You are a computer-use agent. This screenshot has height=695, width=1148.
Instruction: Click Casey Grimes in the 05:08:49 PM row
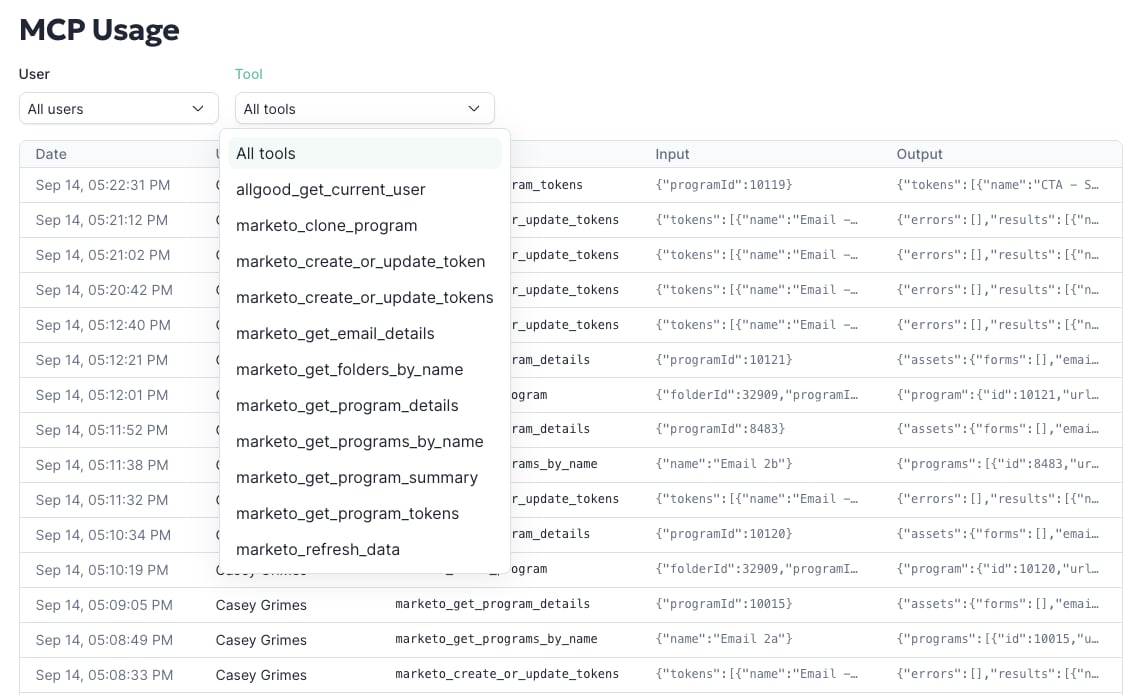pyautogui.click(x=261, y=640)
